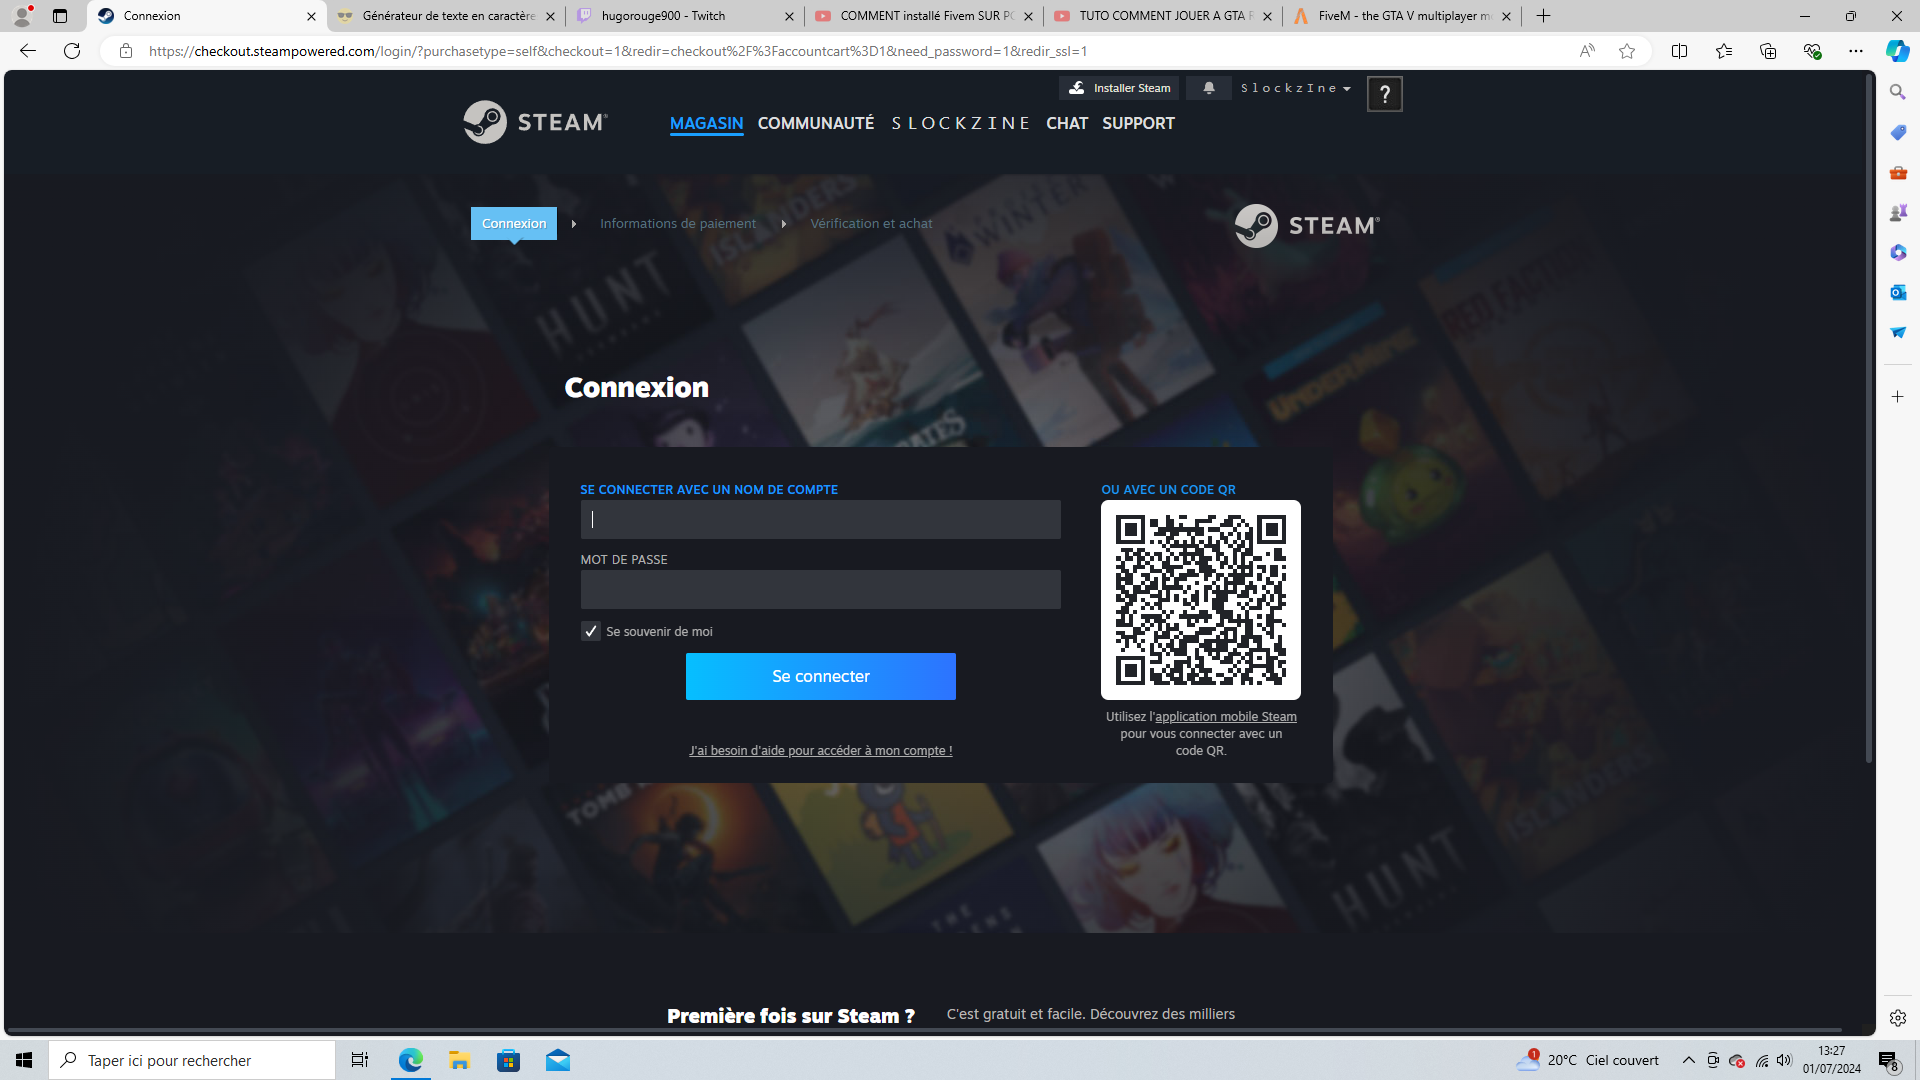Screen dimensions: 1920x1080
Task: Open the account access help link
Action: pyautogui.click(x=820, y=750)
